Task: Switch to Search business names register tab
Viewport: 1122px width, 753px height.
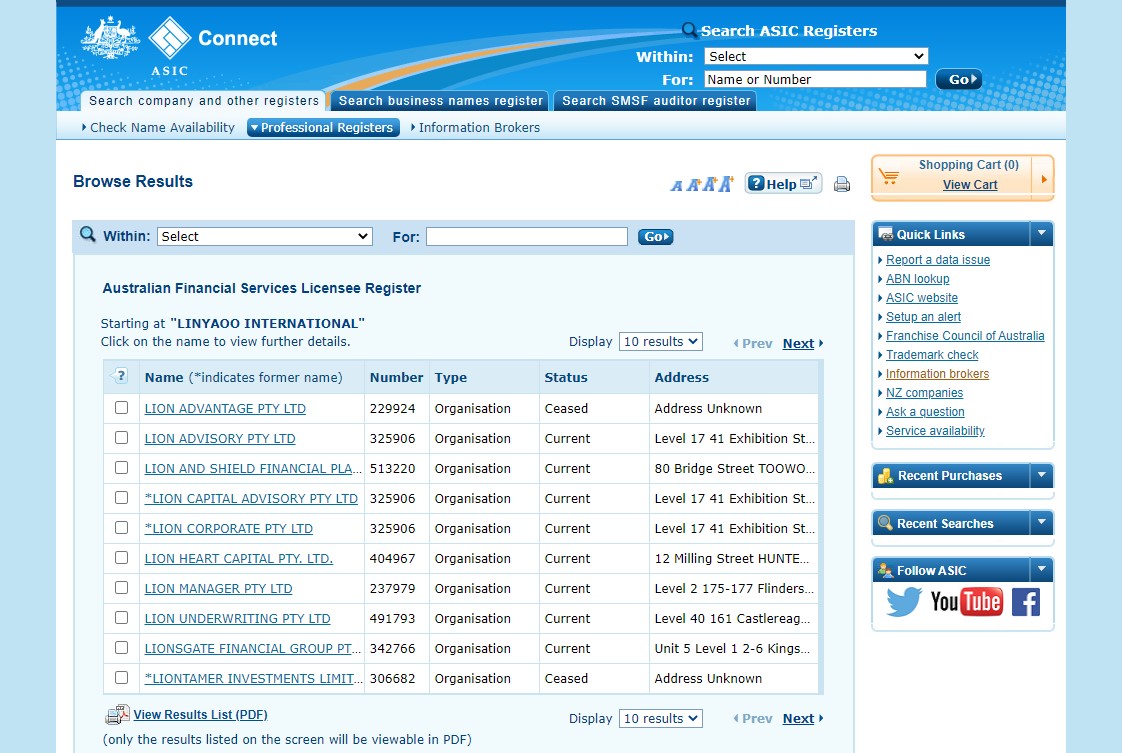Action: click(440, 101)
